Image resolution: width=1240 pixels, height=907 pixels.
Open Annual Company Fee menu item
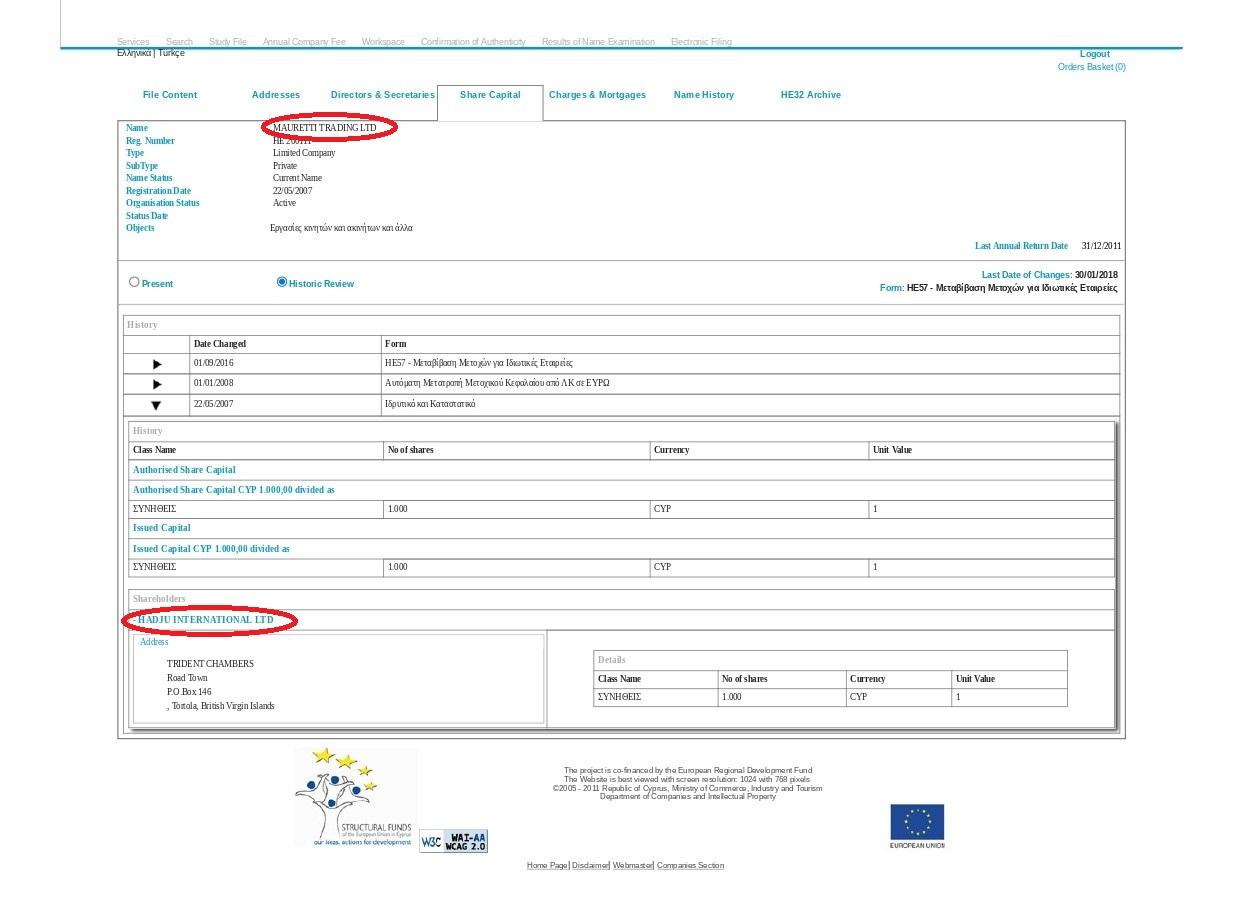[304, 42]
